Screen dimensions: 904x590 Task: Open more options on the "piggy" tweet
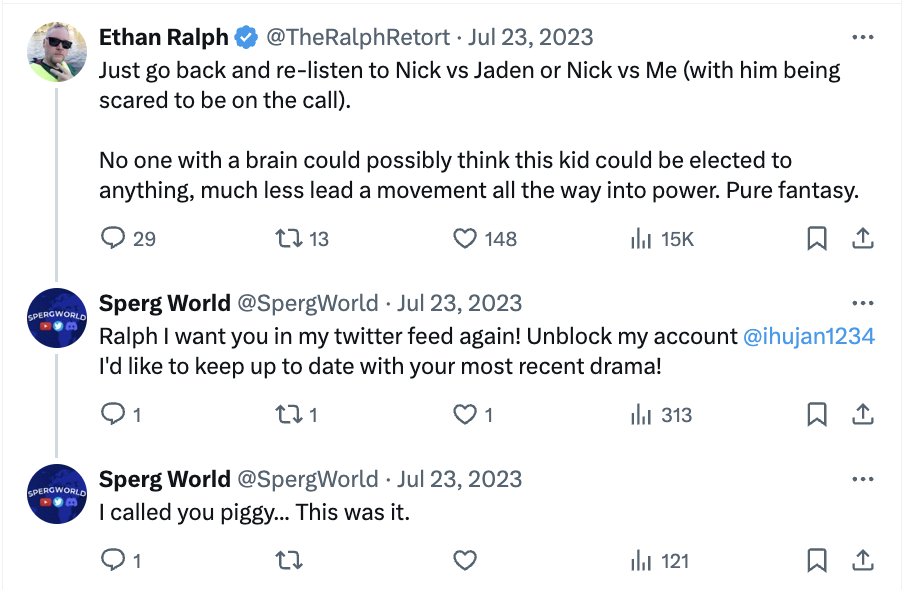(x=862, y=479)
